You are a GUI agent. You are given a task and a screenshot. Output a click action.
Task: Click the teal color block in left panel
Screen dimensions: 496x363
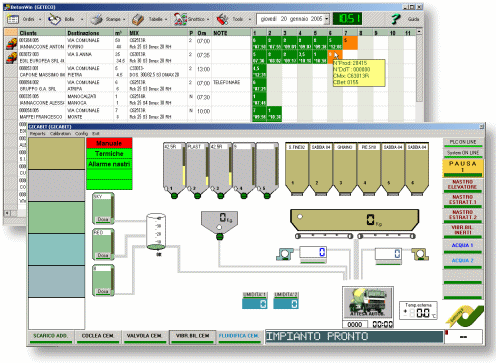pos(56,249)
